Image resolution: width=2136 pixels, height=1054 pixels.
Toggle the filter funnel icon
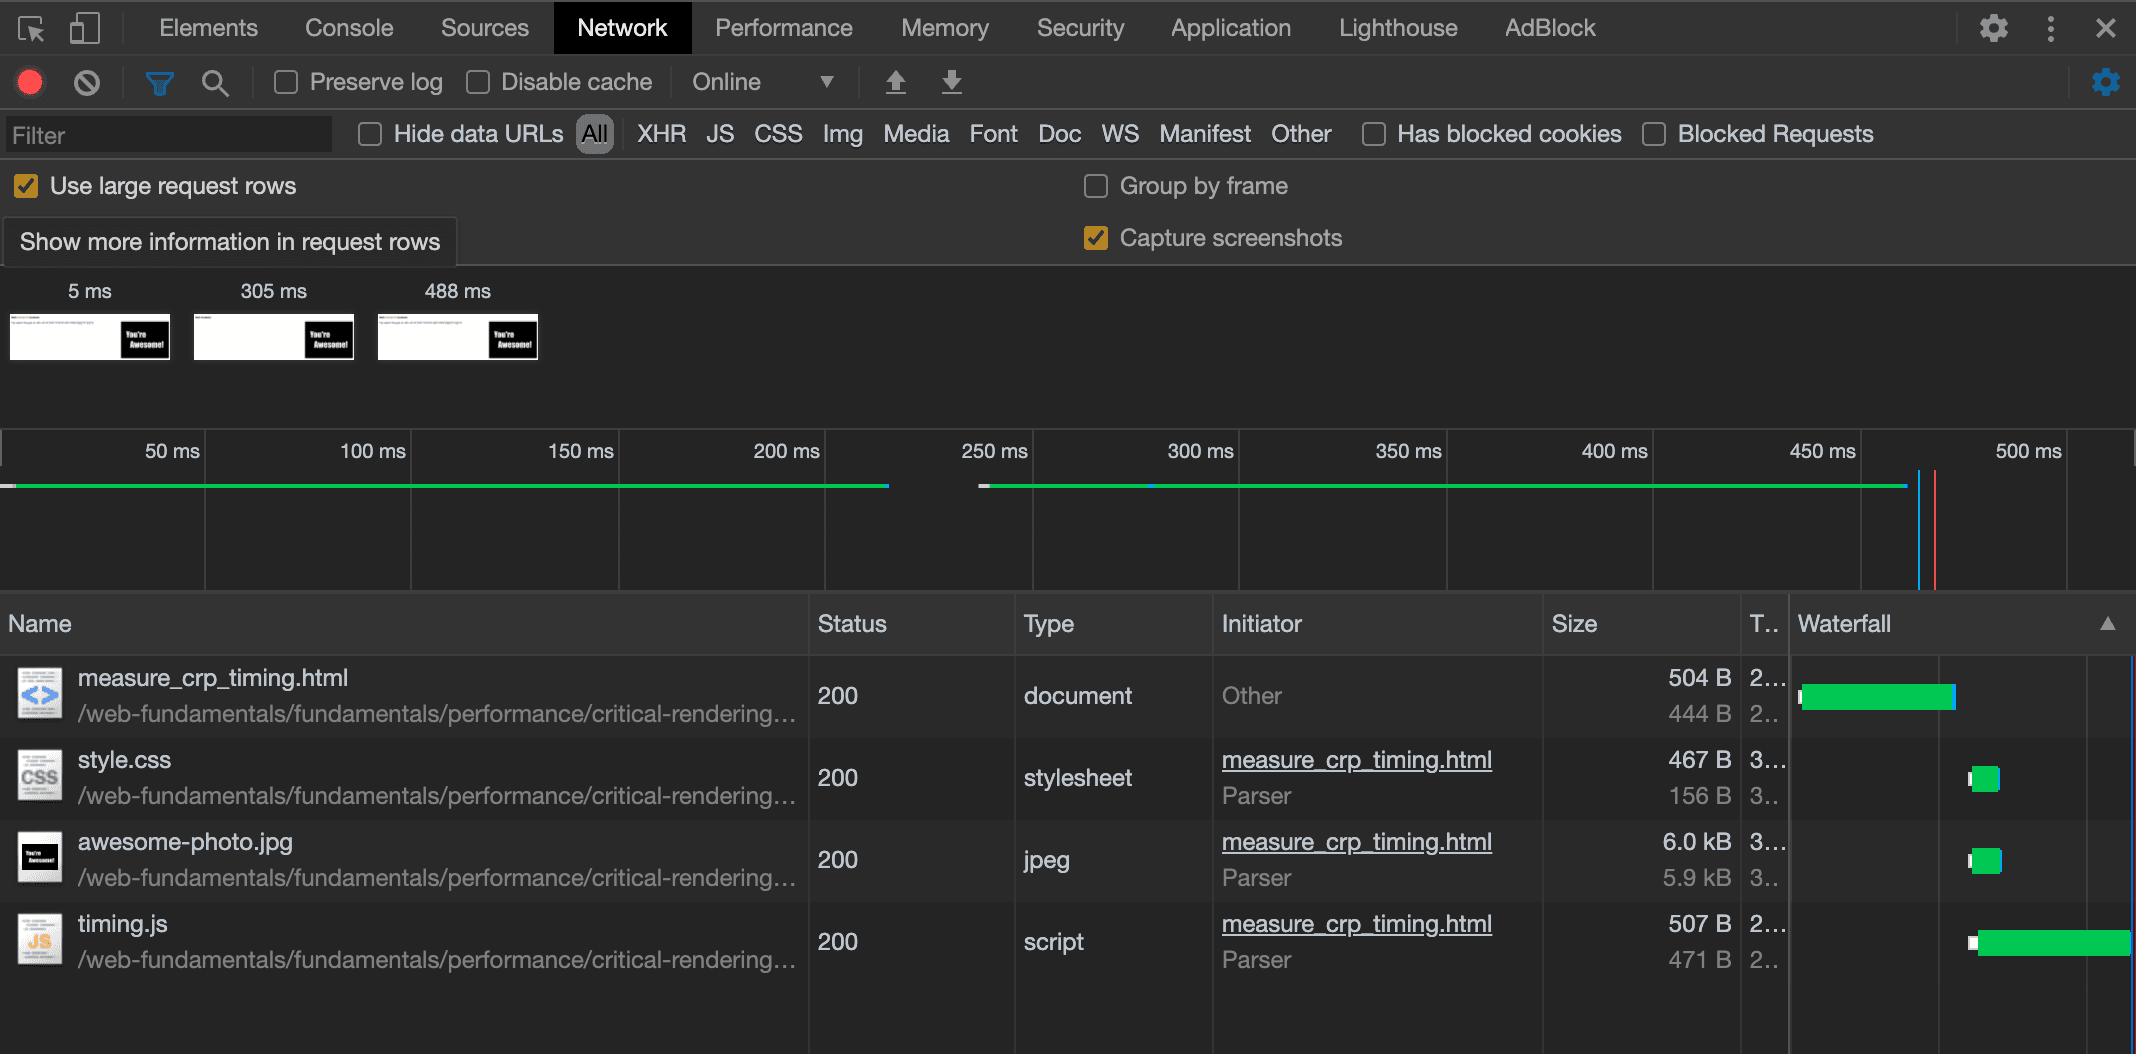point(159,82)
